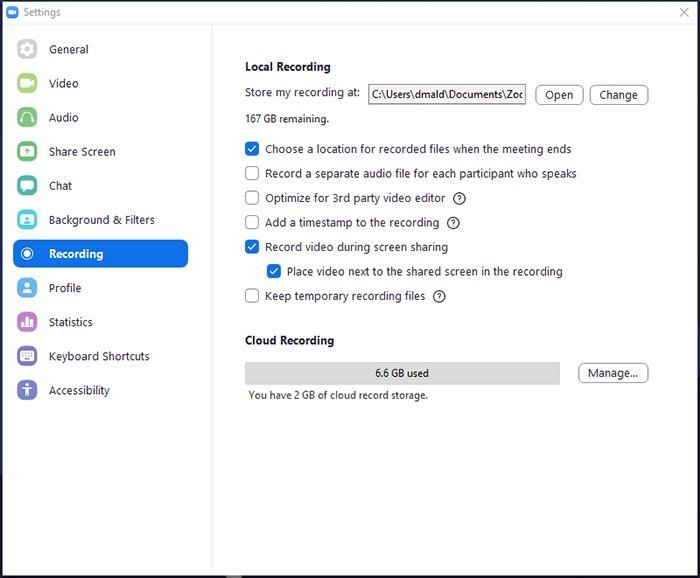Viewport: 700px width, 578px height.
Task: Click Open to view recording folder
Action: (559, 95)
